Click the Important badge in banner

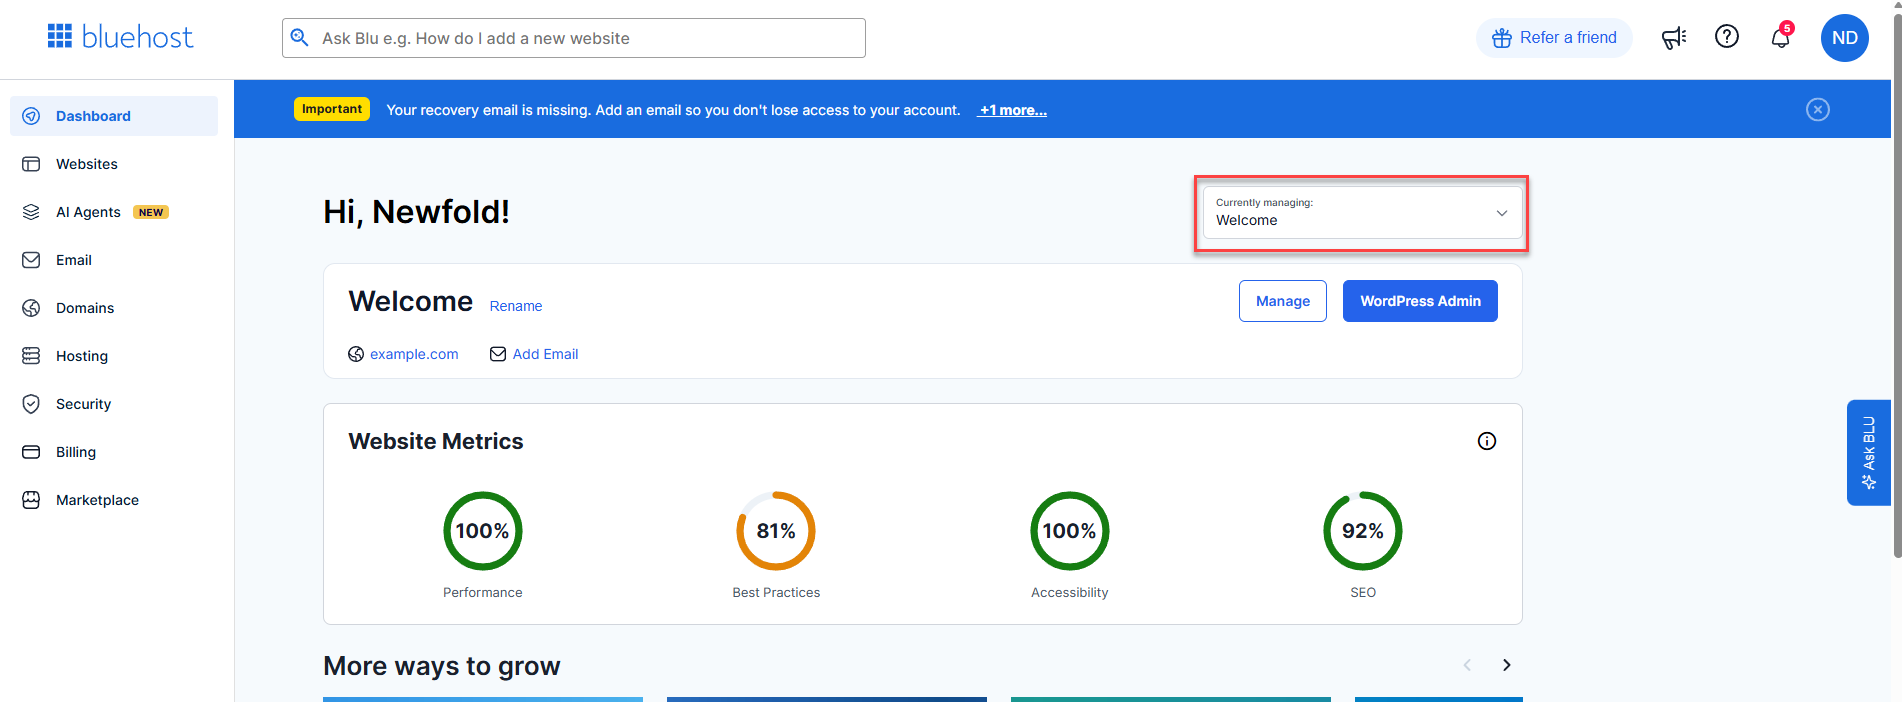point(332,109)
